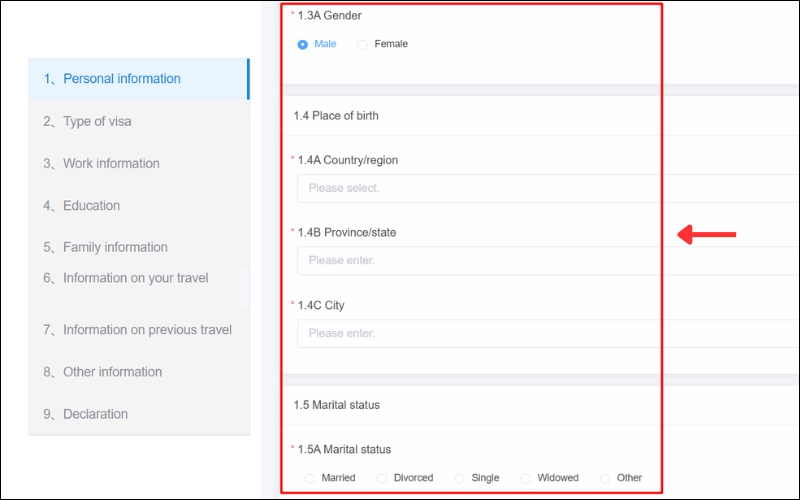Choose Divorced marital status
This screenshot has height=500, width=800.
(x=382, y=478)
